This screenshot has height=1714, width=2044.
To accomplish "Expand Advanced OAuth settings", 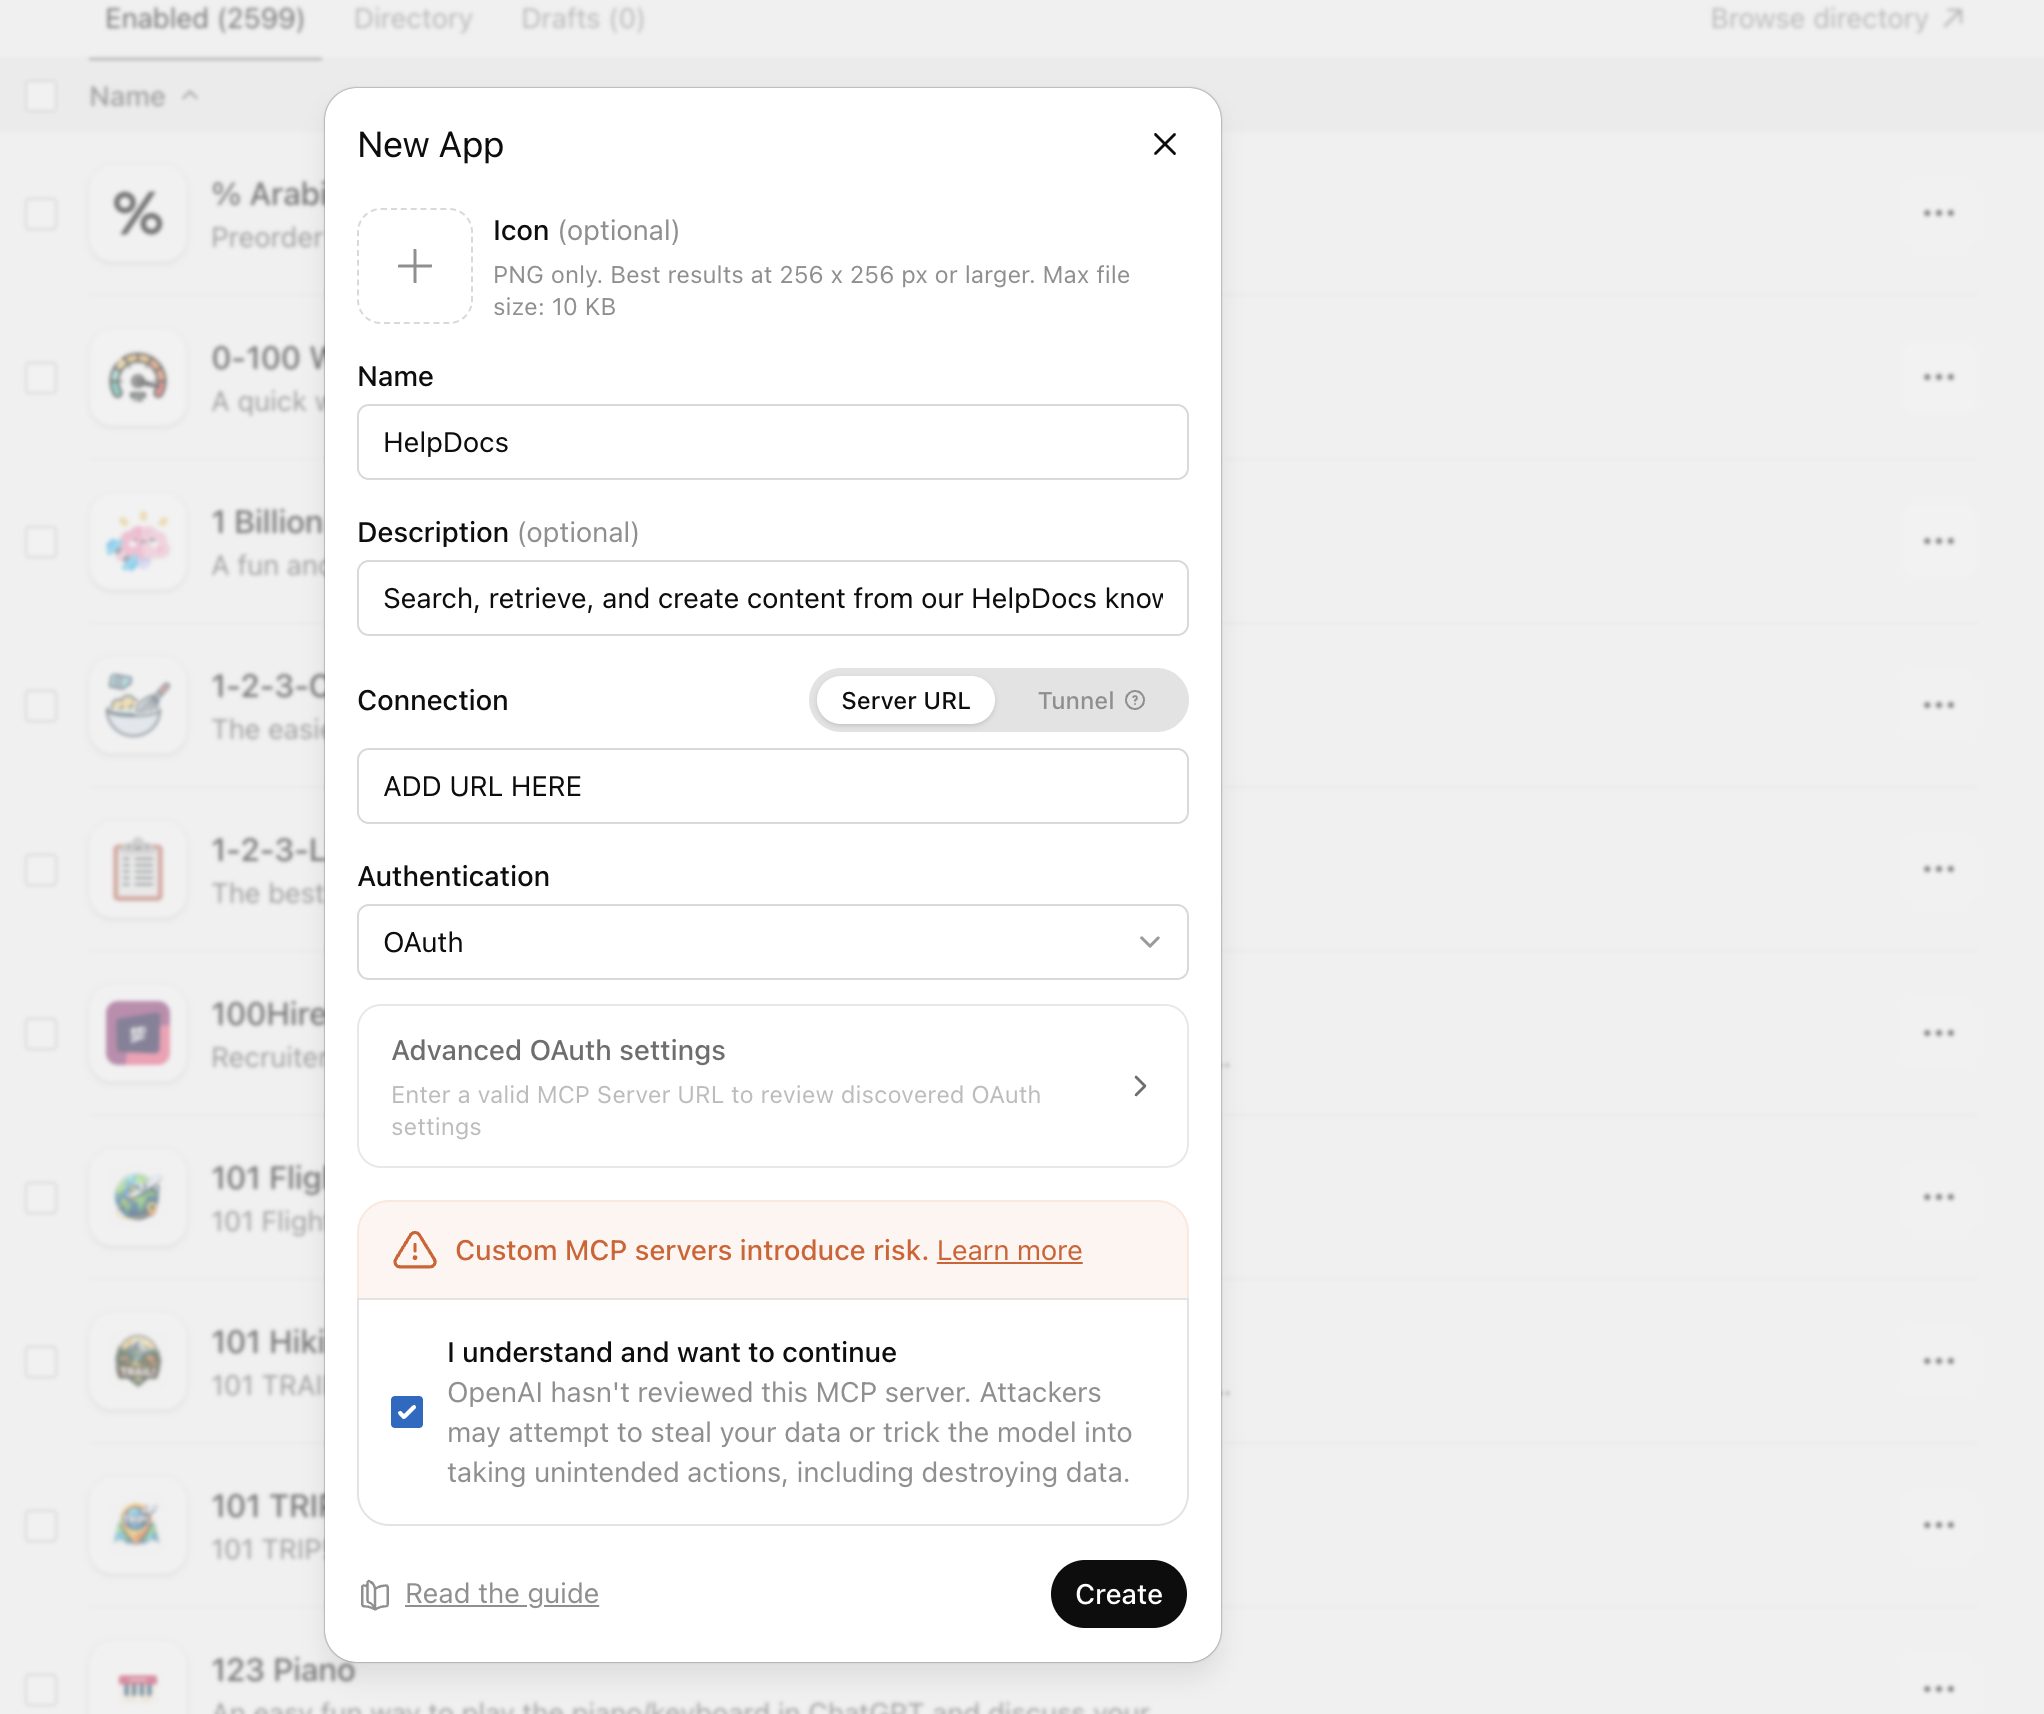I will tap(773, 1086).
